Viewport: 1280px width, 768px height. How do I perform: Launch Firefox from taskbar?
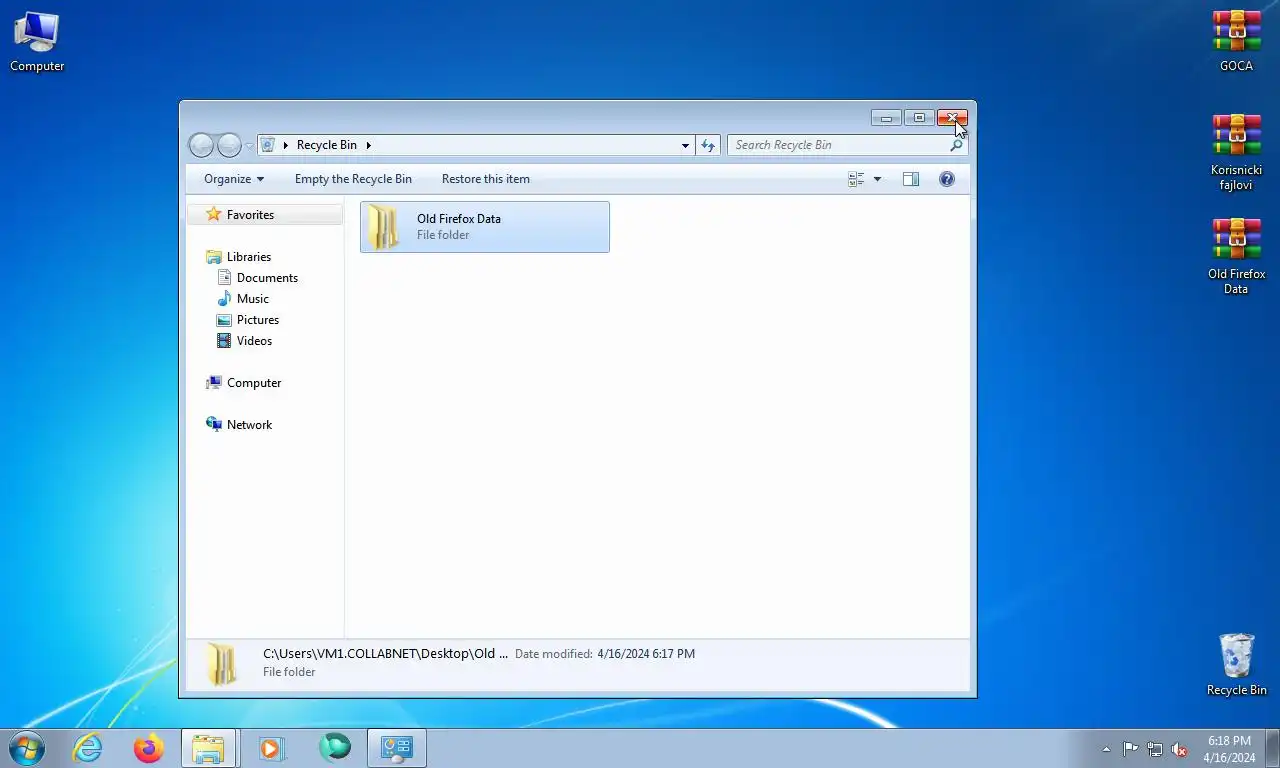(x=149, y=748)
